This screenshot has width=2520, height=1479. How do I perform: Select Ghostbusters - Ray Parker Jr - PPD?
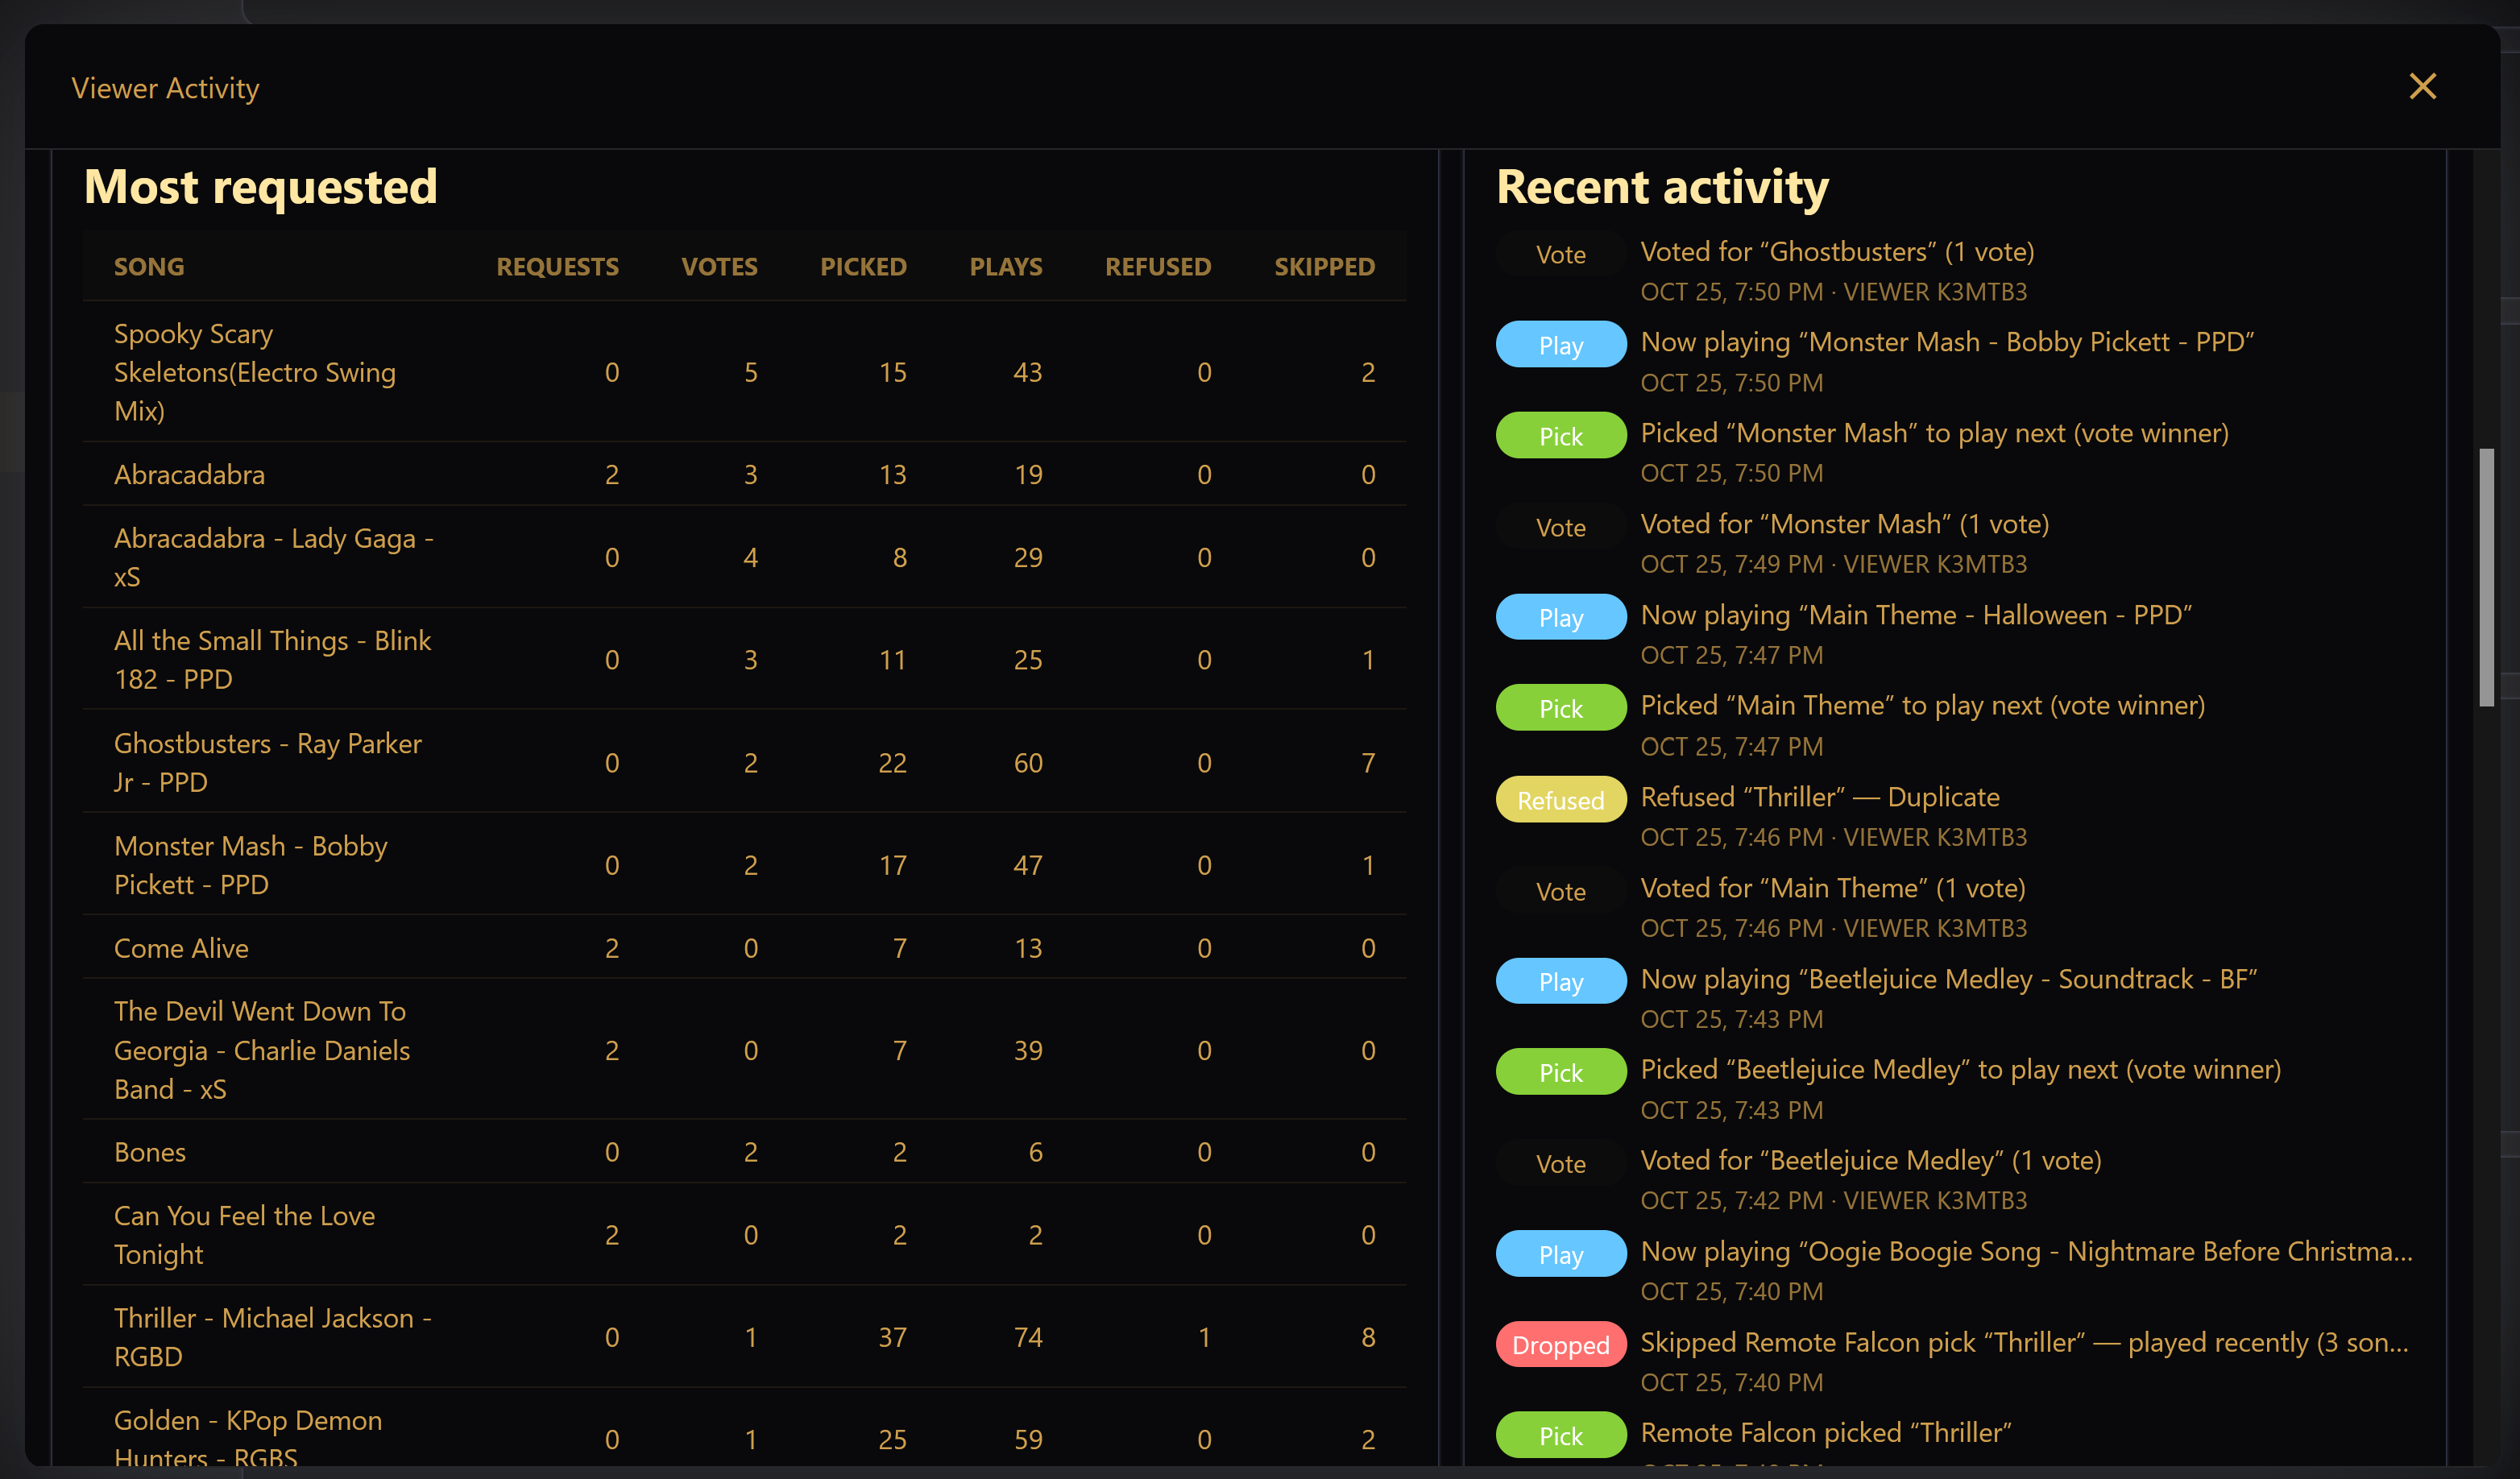[744, 762]
